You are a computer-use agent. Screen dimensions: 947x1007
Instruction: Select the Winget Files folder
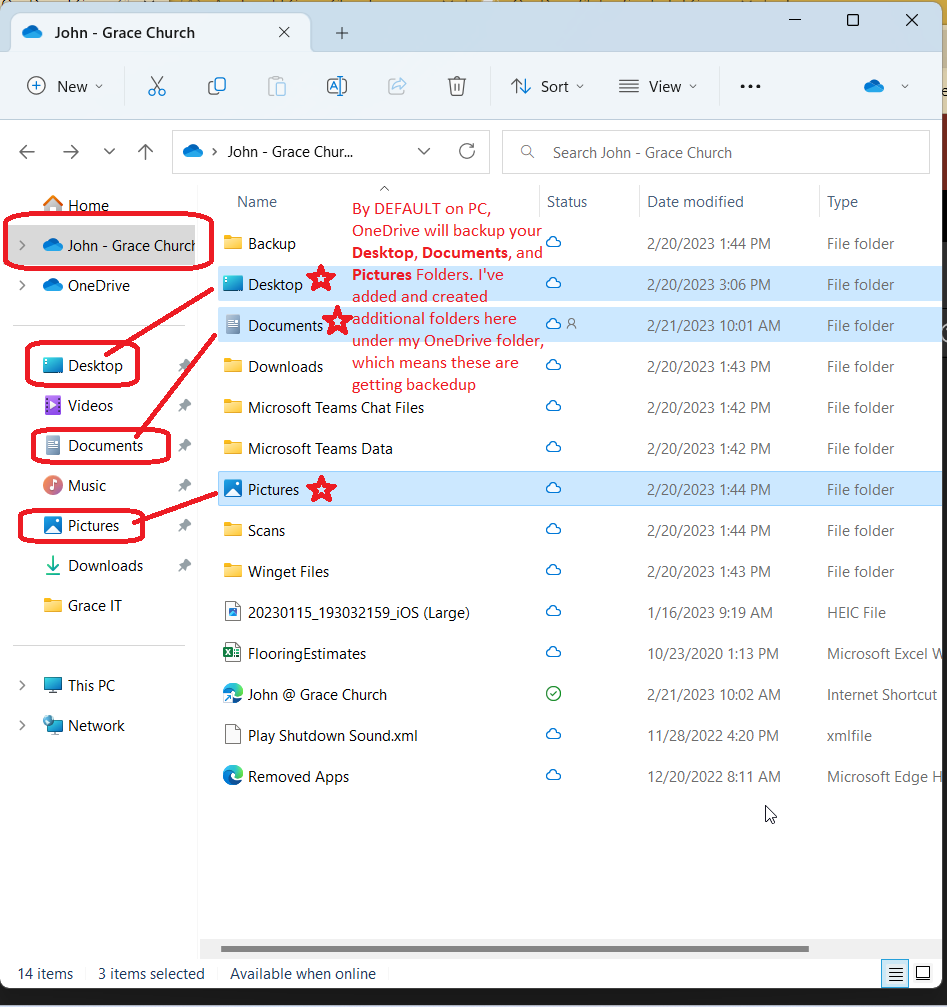pos(288,572)
